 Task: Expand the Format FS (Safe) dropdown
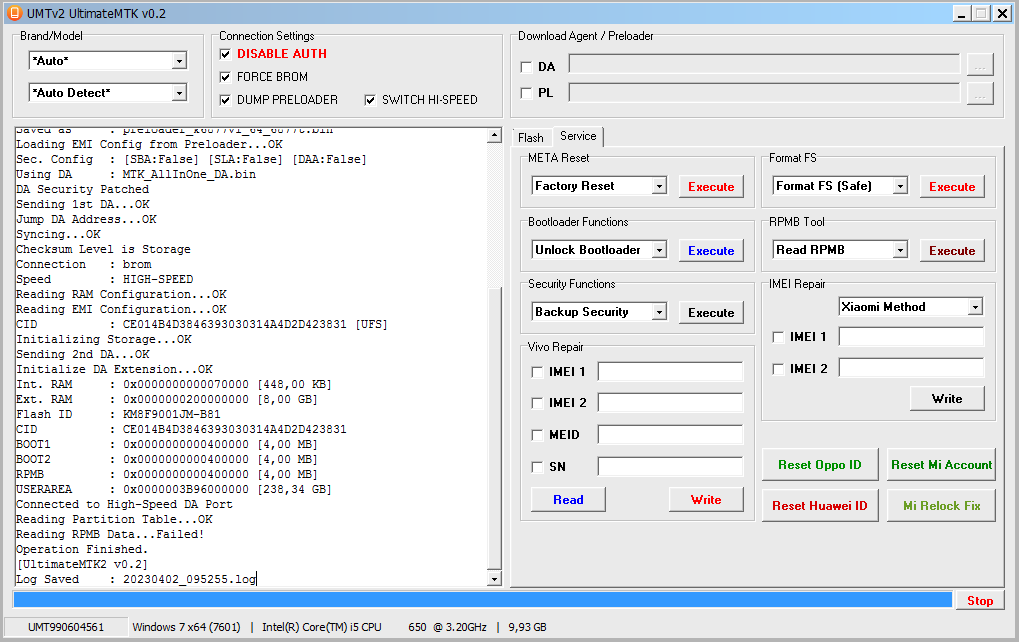tap(900, 186)
